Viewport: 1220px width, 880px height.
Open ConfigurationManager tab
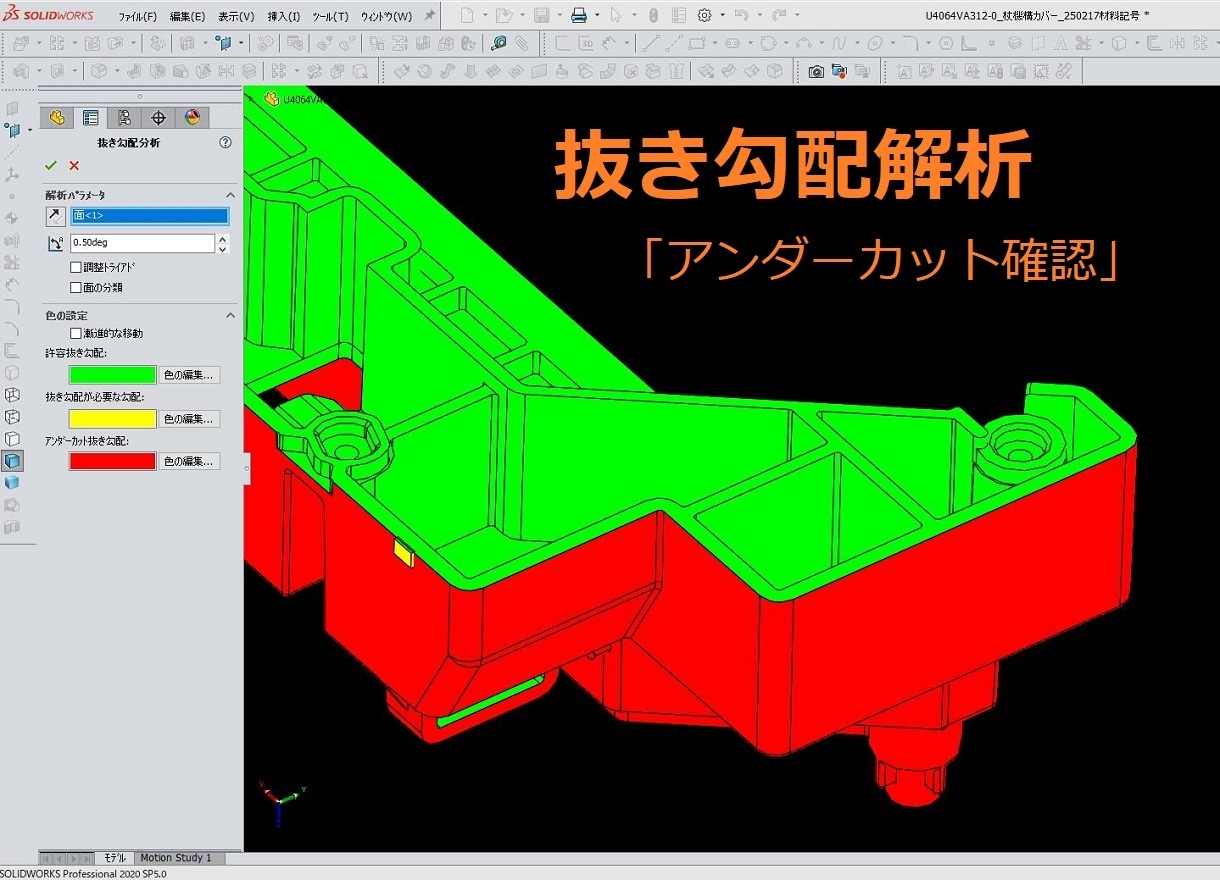tap(124, 117)
